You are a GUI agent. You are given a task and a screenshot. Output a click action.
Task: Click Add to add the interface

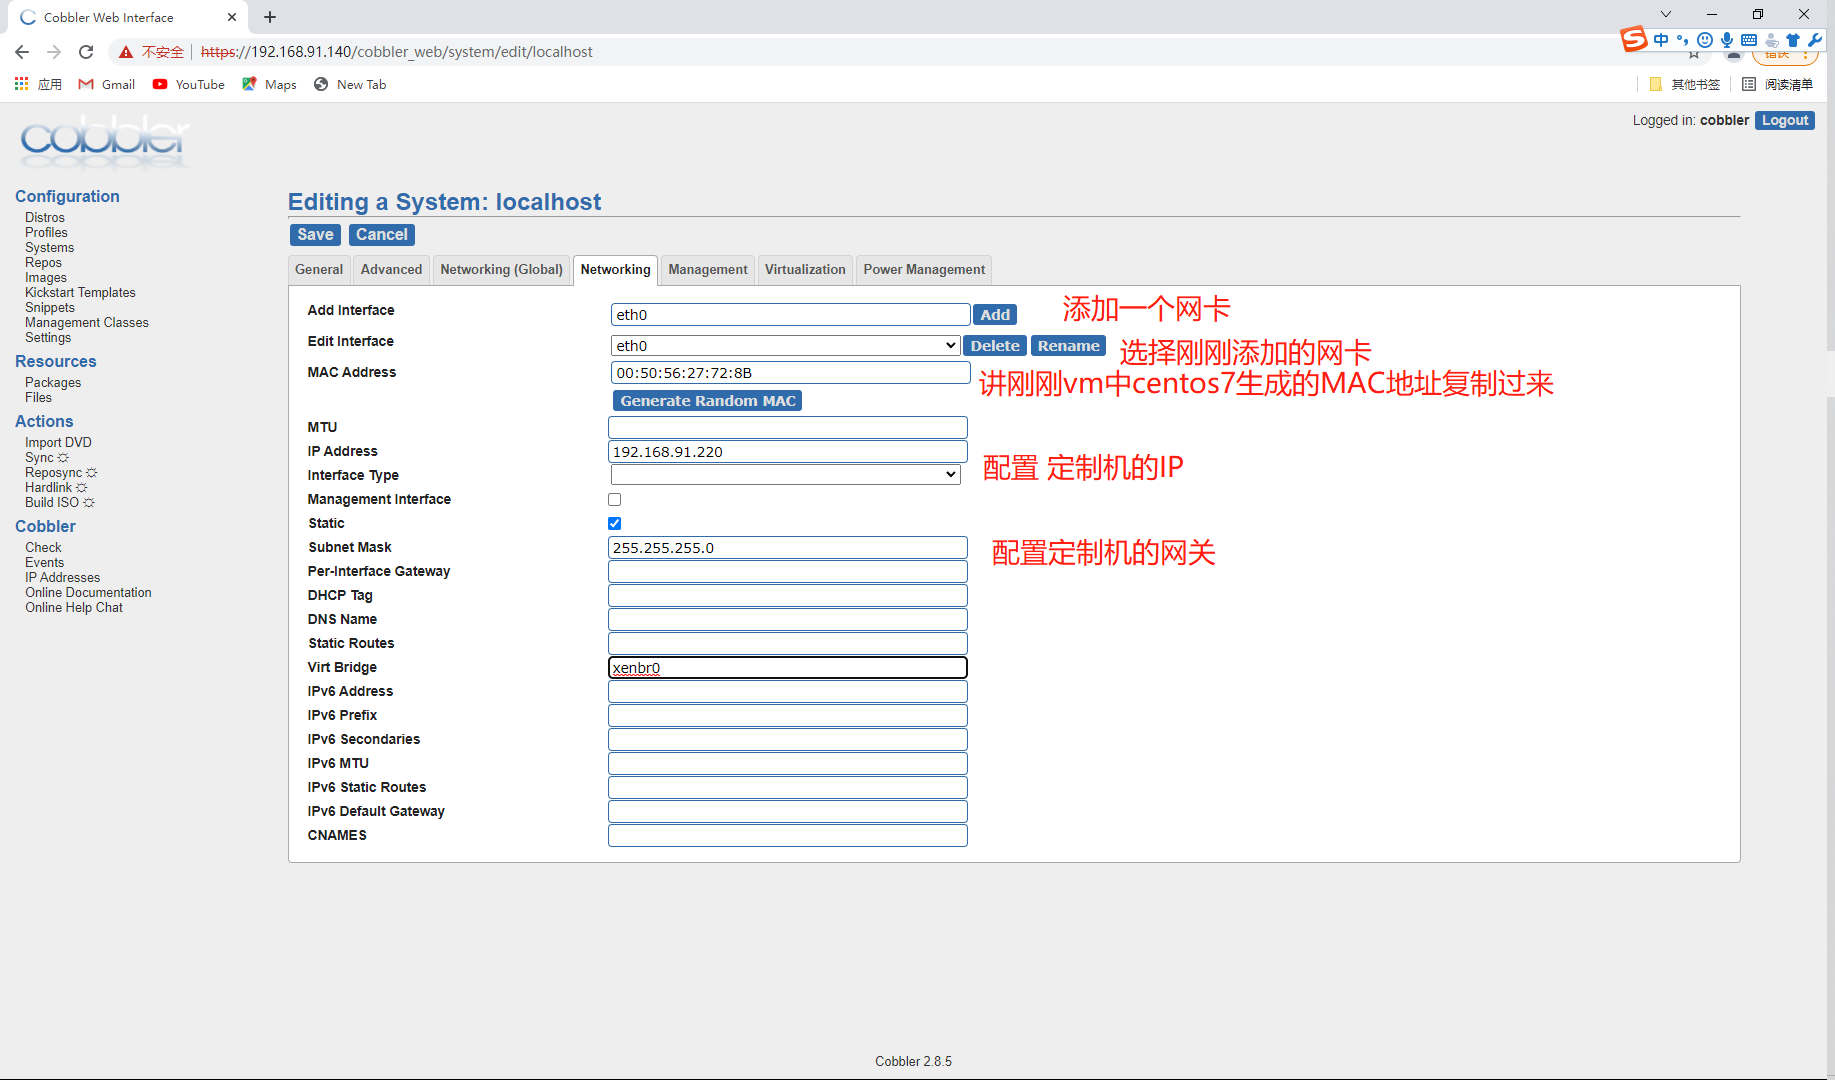[x=995, y=314]
